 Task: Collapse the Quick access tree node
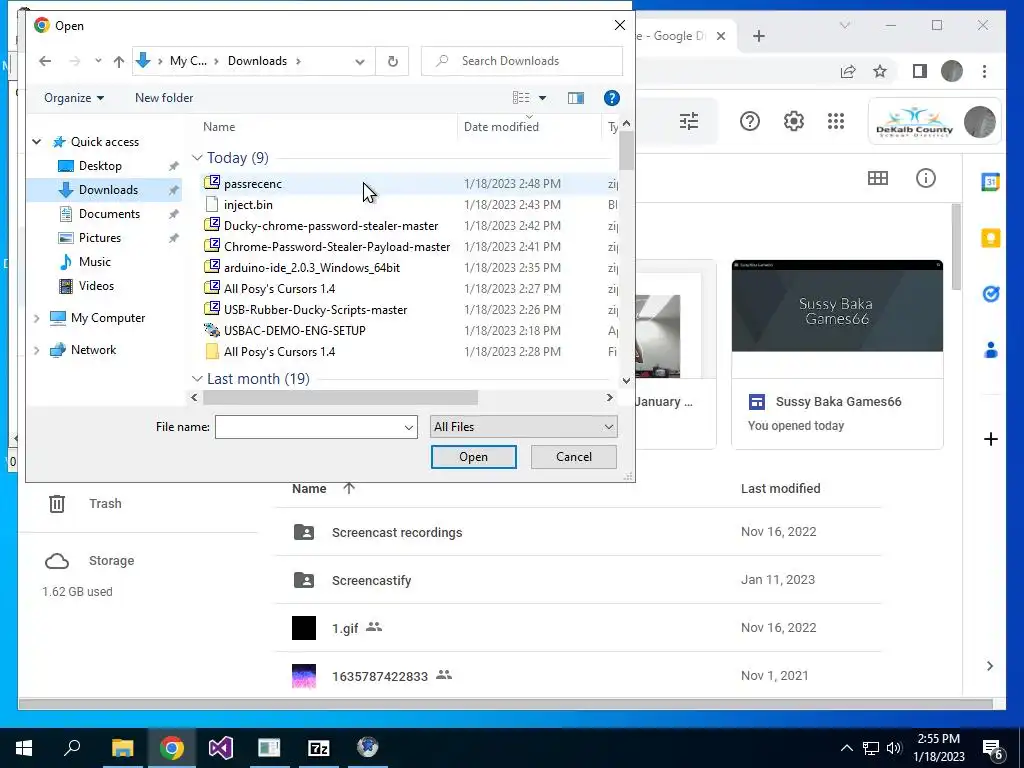(37, 142)
